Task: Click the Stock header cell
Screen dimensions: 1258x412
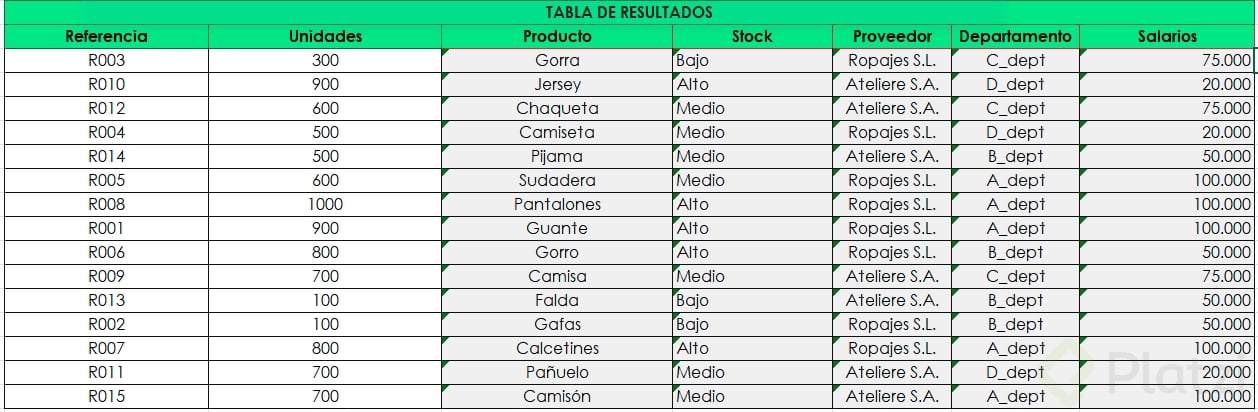Action: (752, 36)
